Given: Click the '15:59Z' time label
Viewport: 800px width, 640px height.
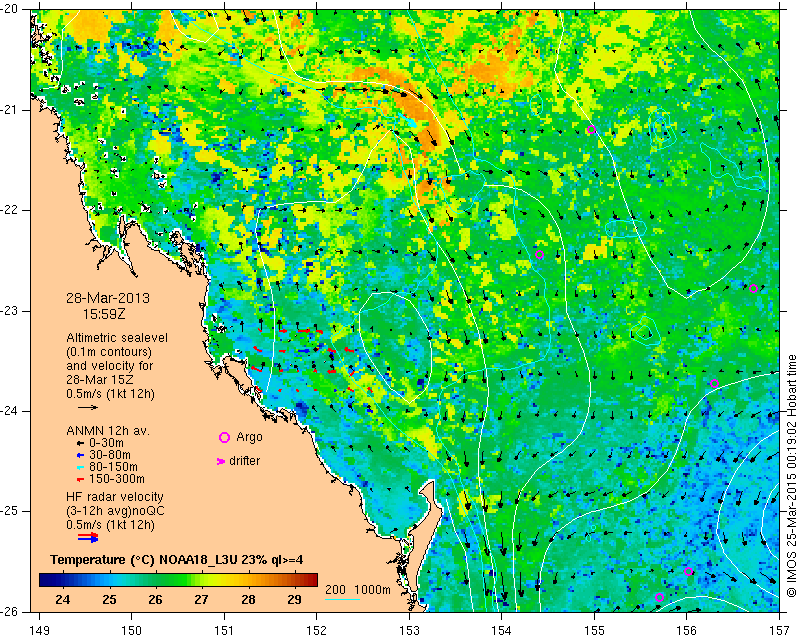Looking at the screenshot, I should [x=104, y=314].
